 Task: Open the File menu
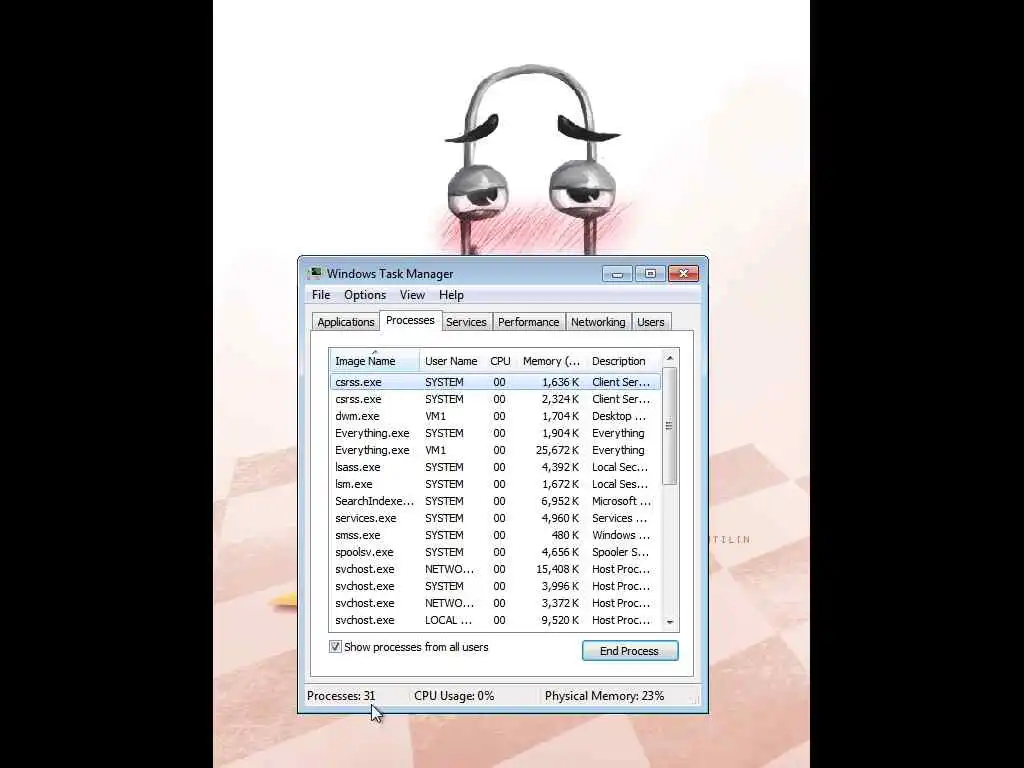tap(321, 295)
